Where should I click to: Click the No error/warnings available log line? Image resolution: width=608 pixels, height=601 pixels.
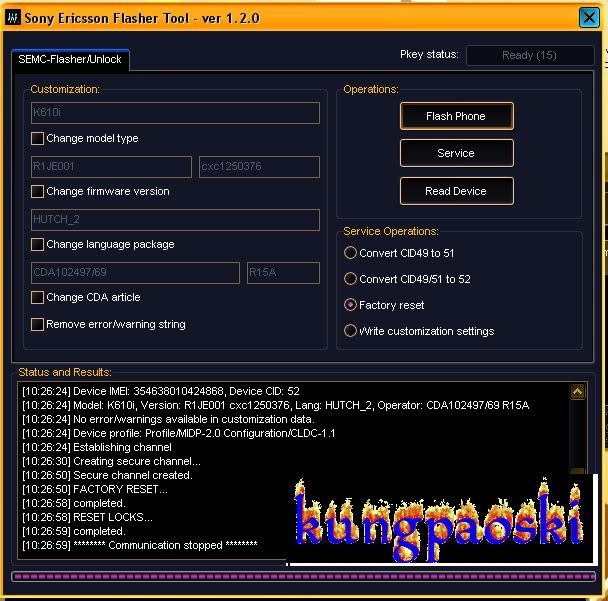point(168,419)
